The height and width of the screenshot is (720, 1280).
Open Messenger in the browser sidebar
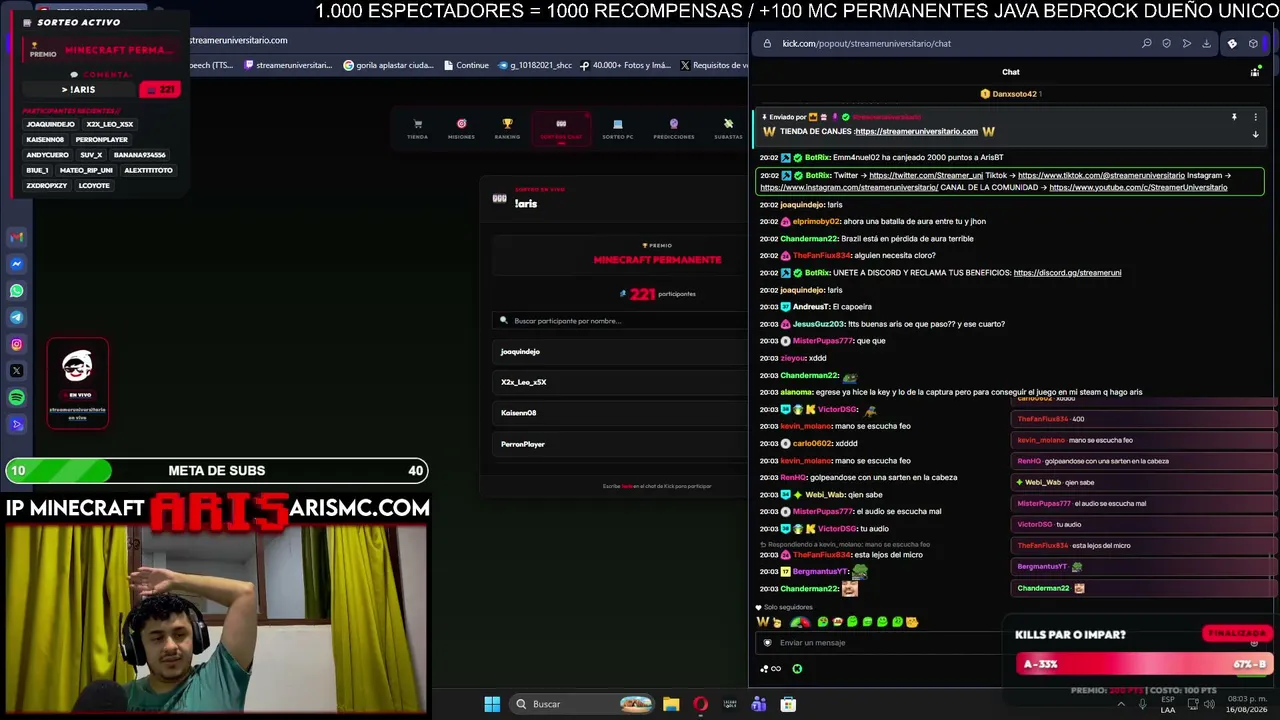click(x=17, y=264)
